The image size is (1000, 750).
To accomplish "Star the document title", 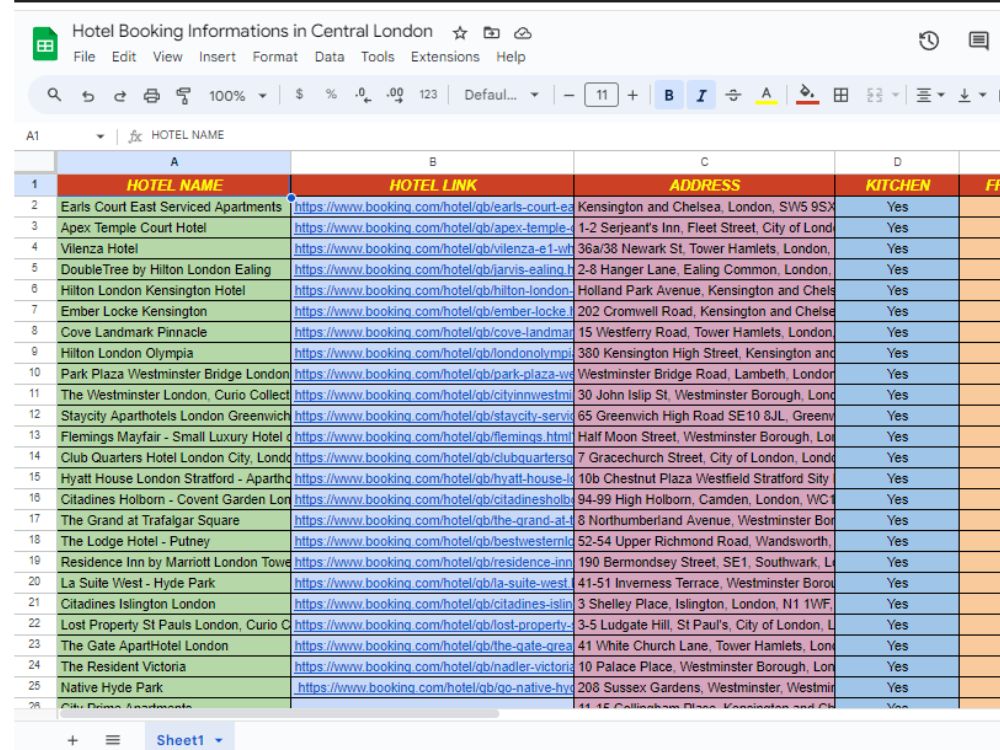I will [x=460, y=33].
